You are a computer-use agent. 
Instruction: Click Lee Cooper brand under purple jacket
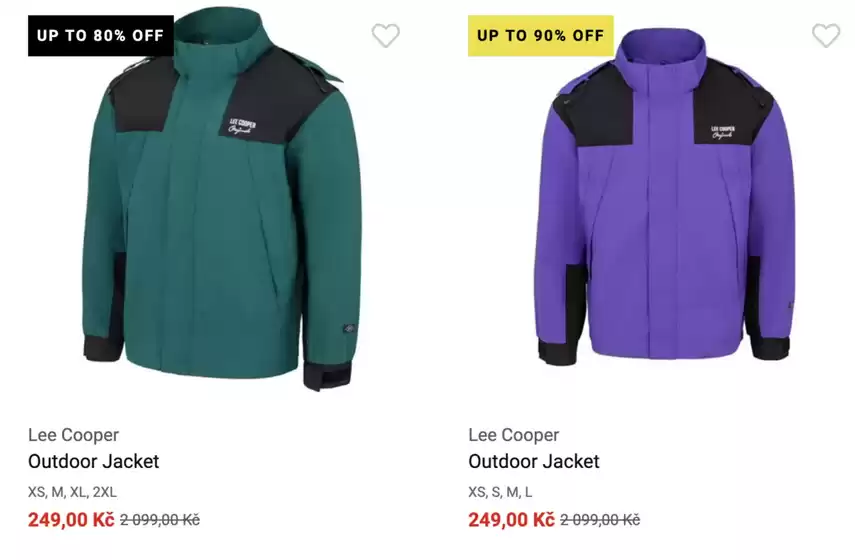click(x=513, y=435)
